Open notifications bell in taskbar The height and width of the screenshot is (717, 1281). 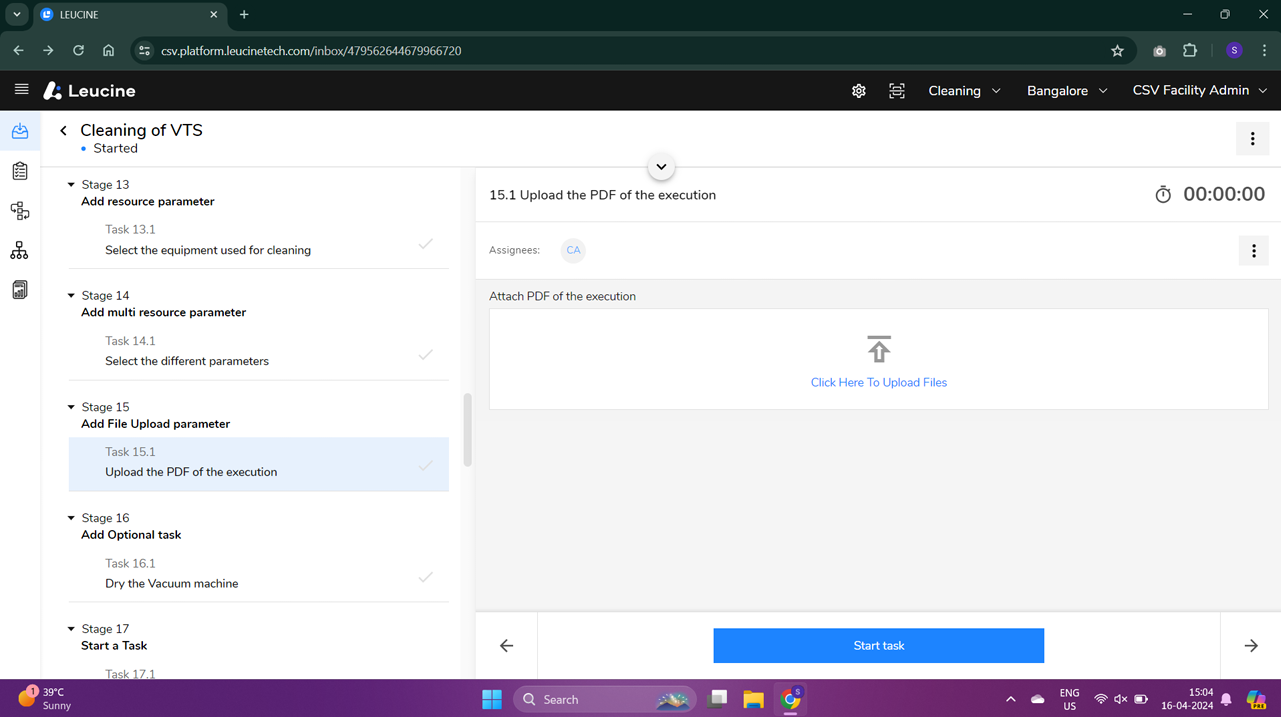(x=1226, y=699)
